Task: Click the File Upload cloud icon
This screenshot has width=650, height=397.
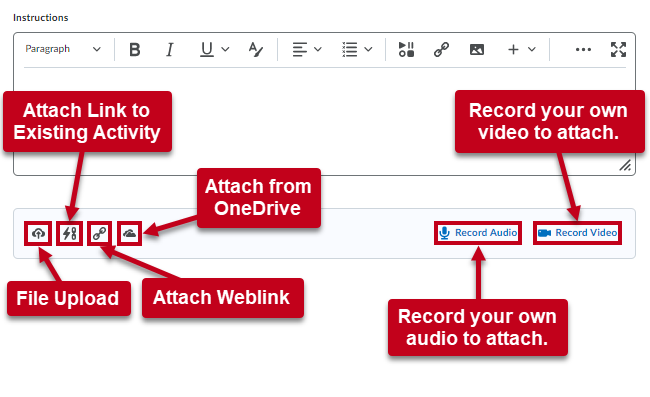Action: (x=38, y=233)
